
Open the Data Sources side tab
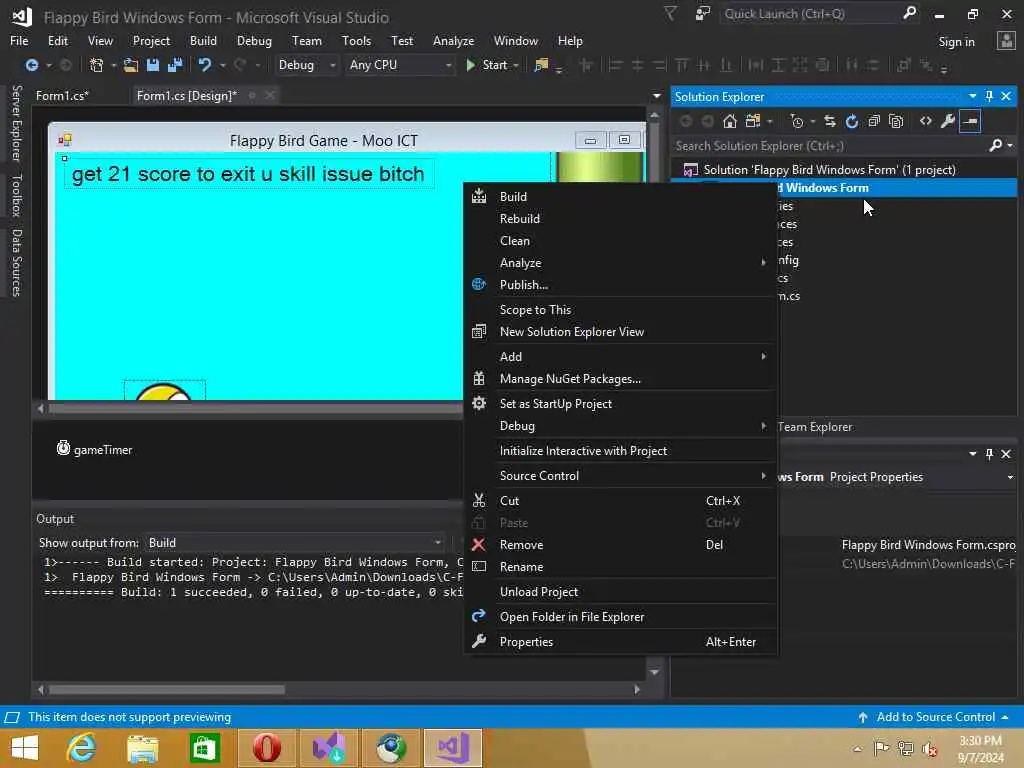tap(16, 263)
